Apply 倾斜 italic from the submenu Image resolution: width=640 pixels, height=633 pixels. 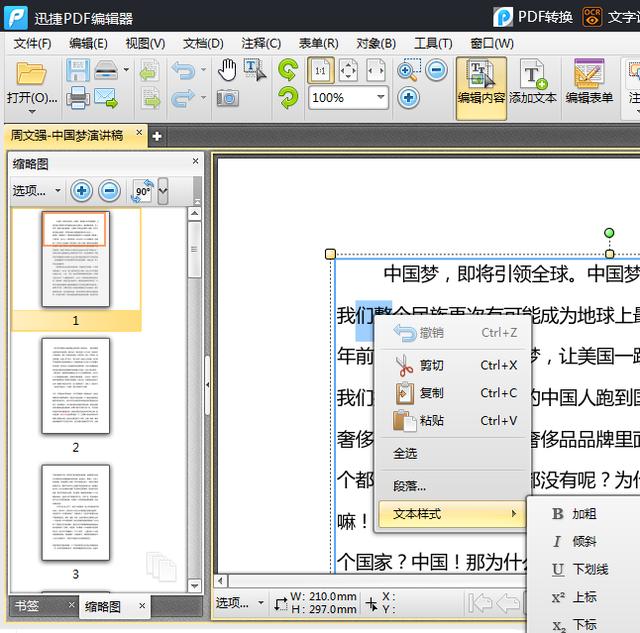(584, 542)
